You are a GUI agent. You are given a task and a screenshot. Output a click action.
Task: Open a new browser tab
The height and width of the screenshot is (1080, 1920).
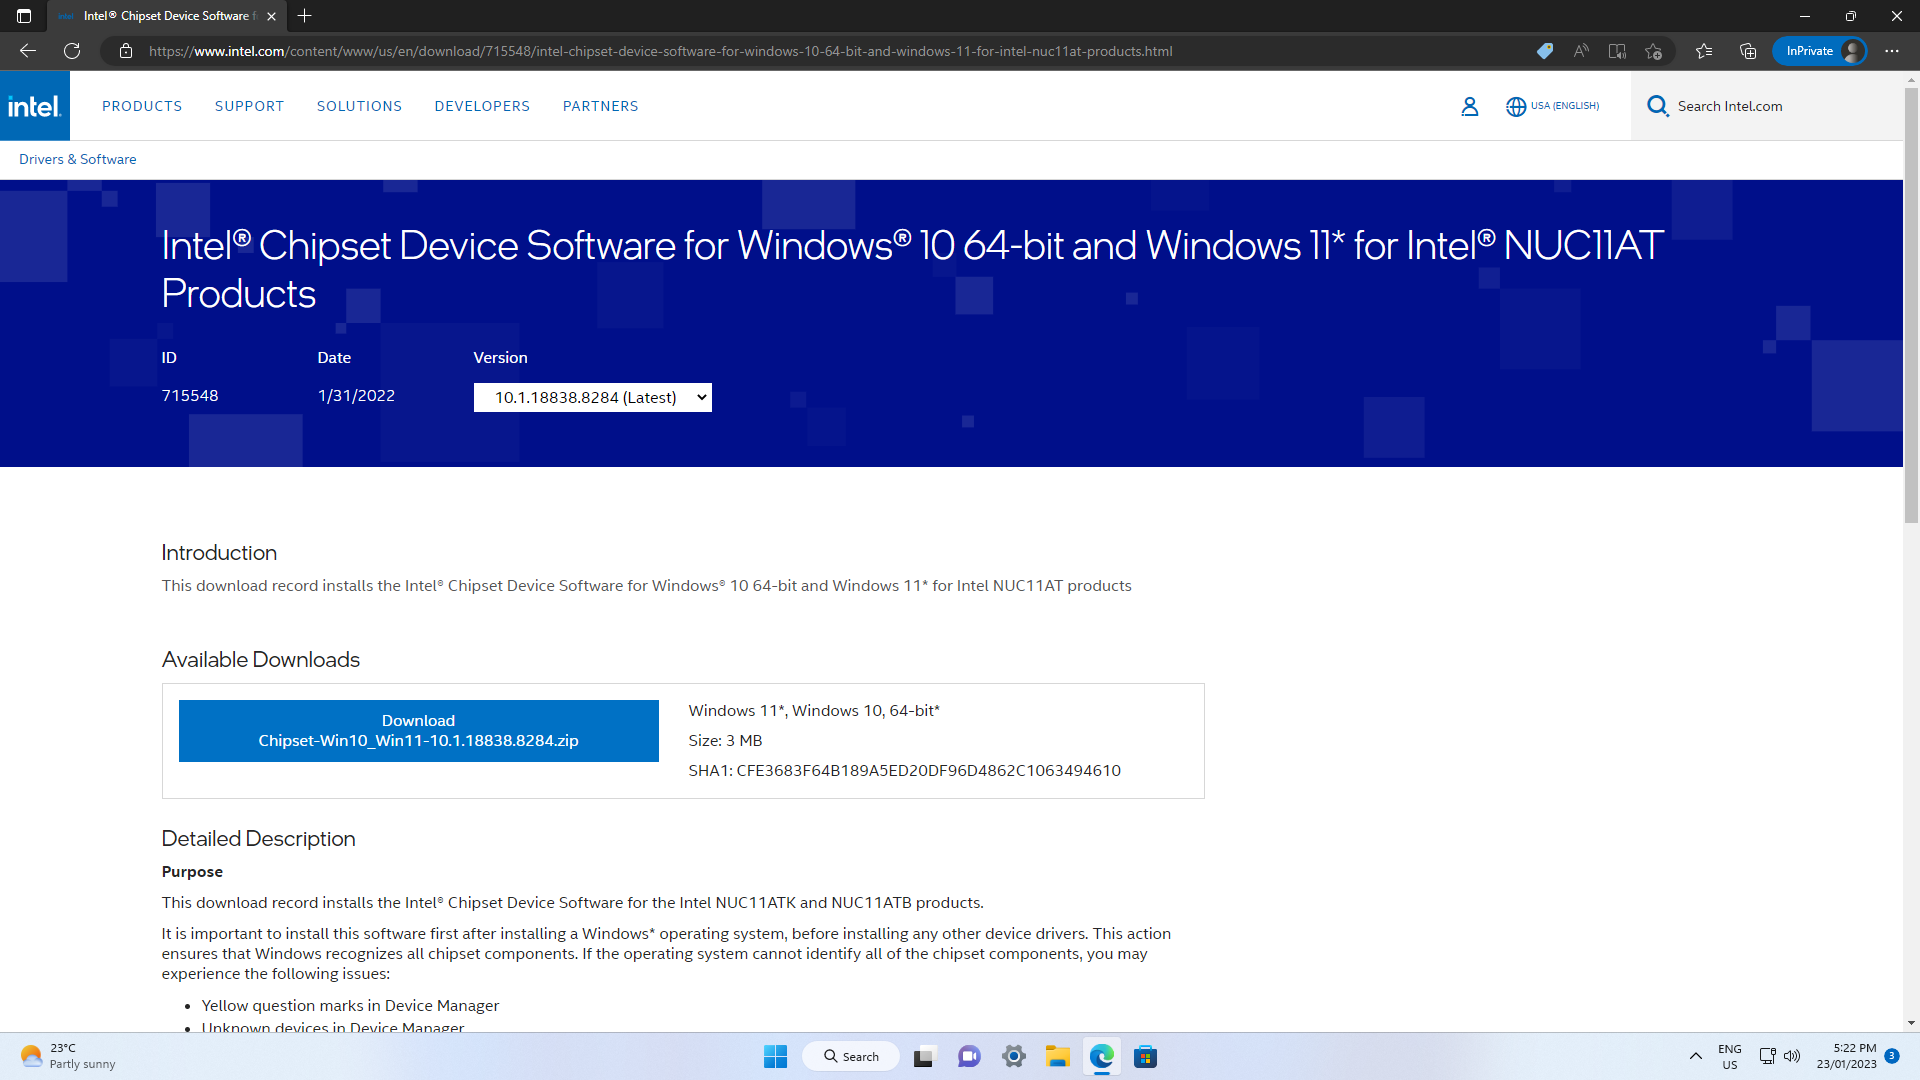click(x=305, y=16)
